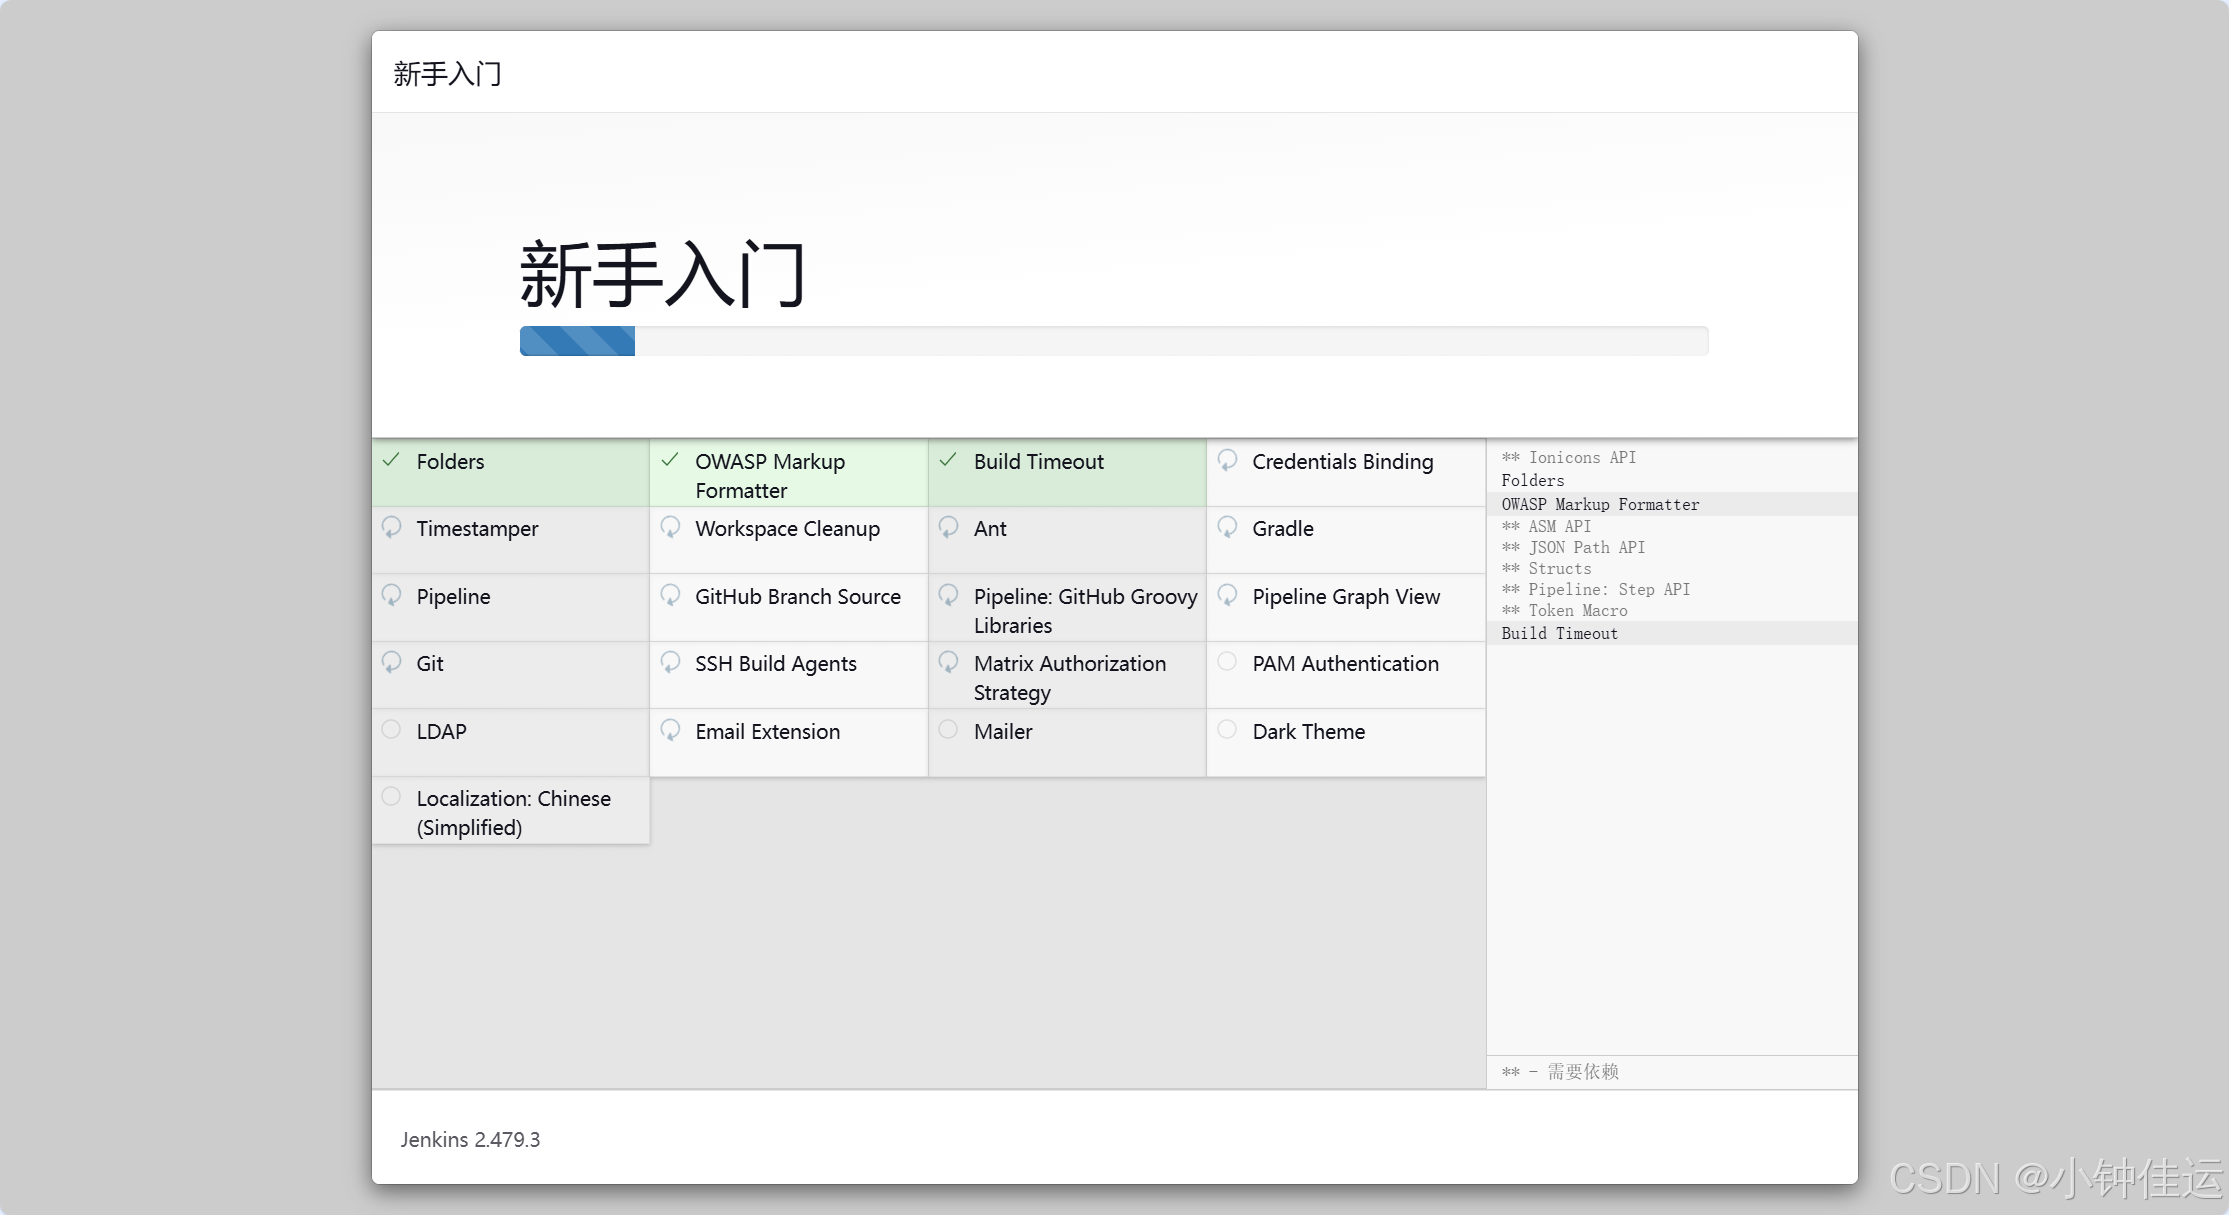Click the '** ASM API' log entry
Screen dimensions: 2229x1215
(1546, 526)
